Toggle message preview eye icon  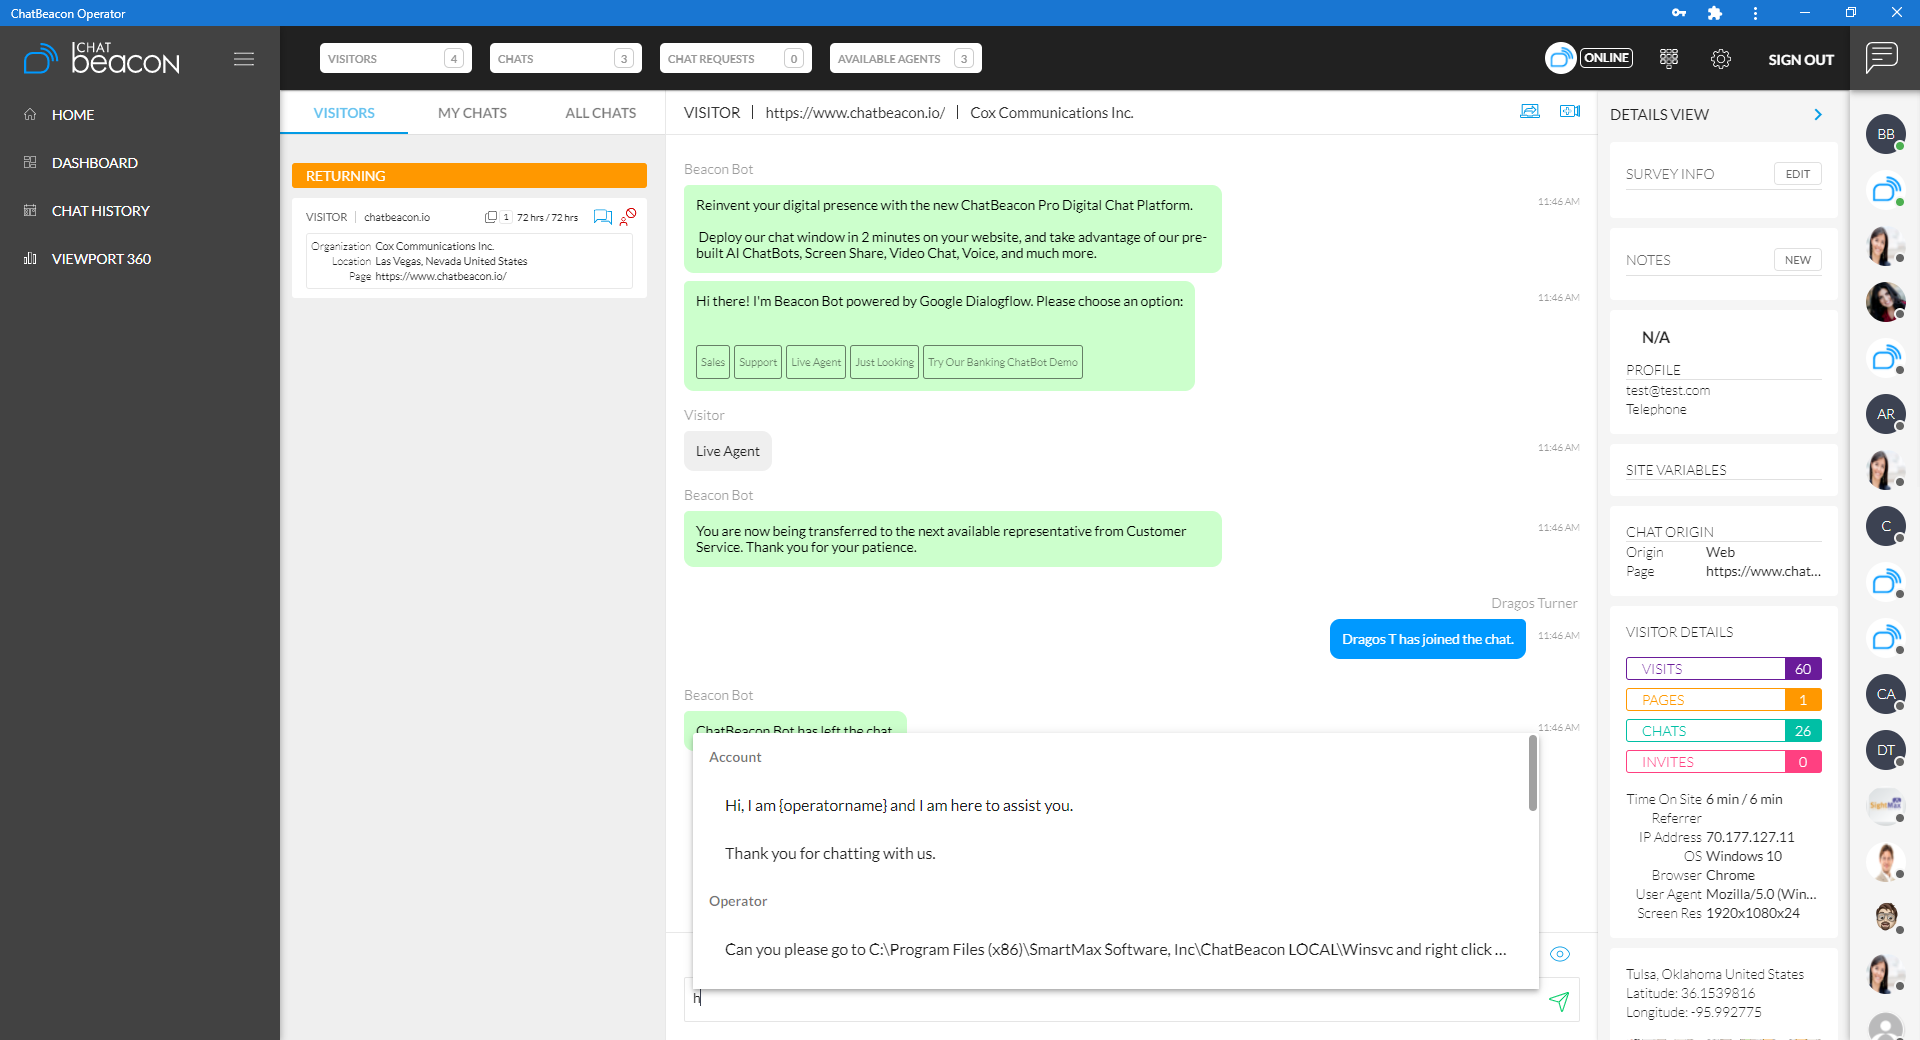pyautogui.click(x=1560, y=954)
